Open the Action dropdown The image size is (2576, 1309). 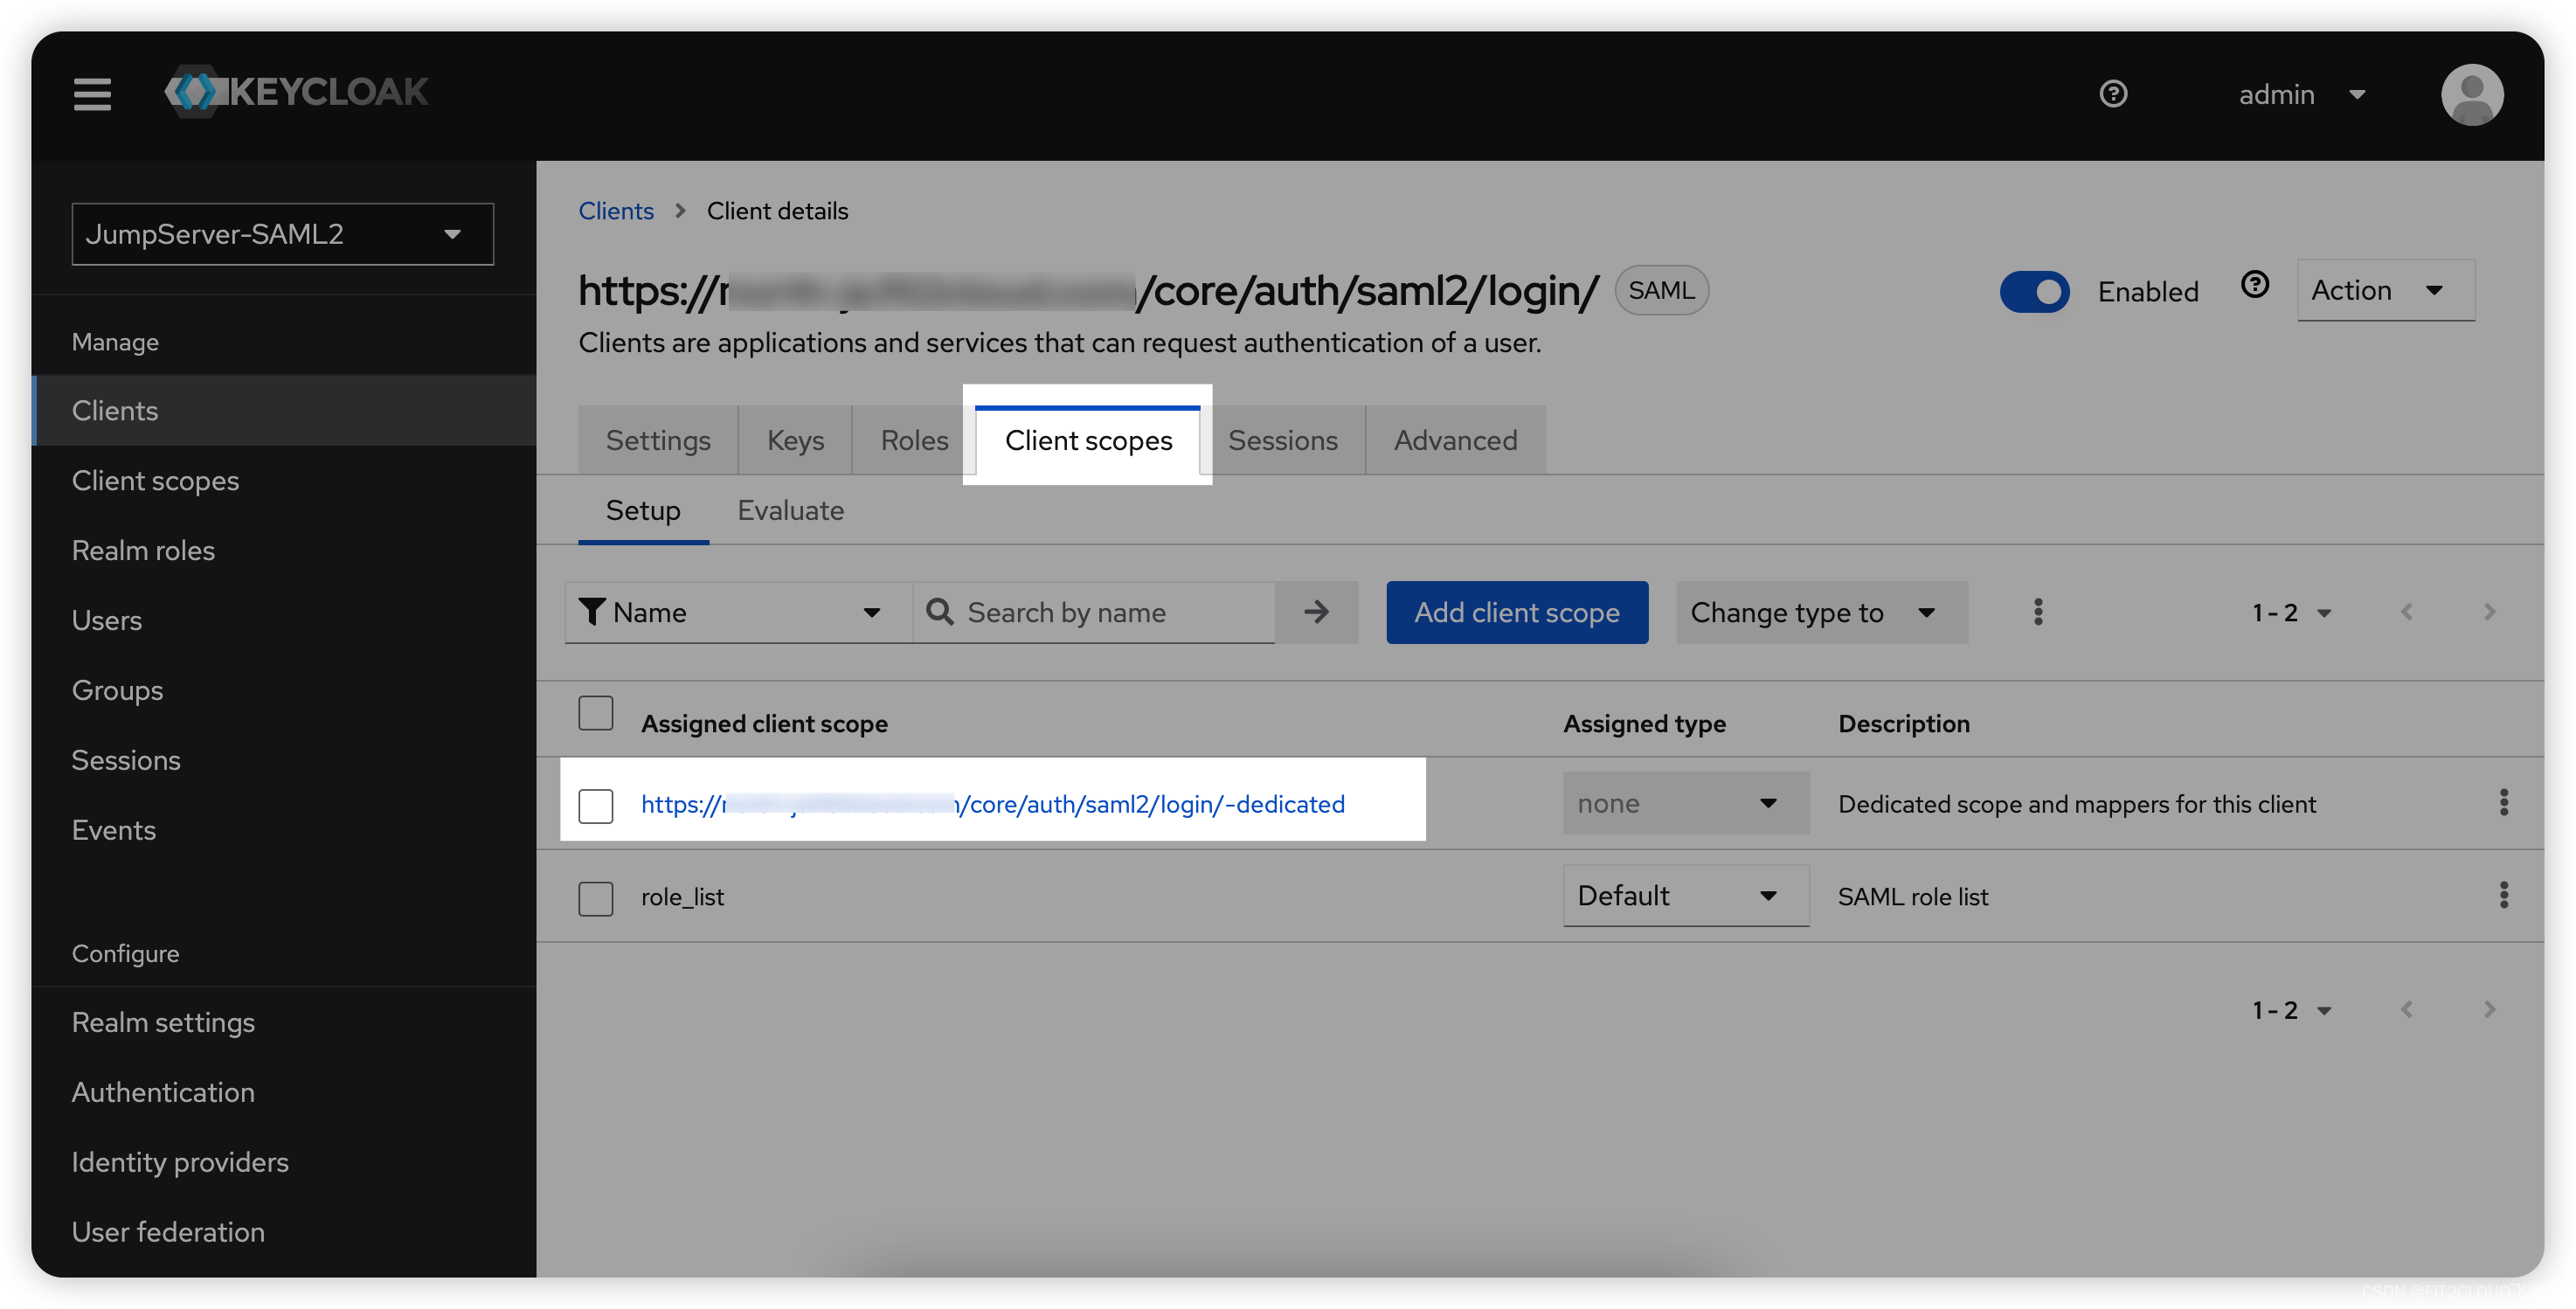[2385, 289]
